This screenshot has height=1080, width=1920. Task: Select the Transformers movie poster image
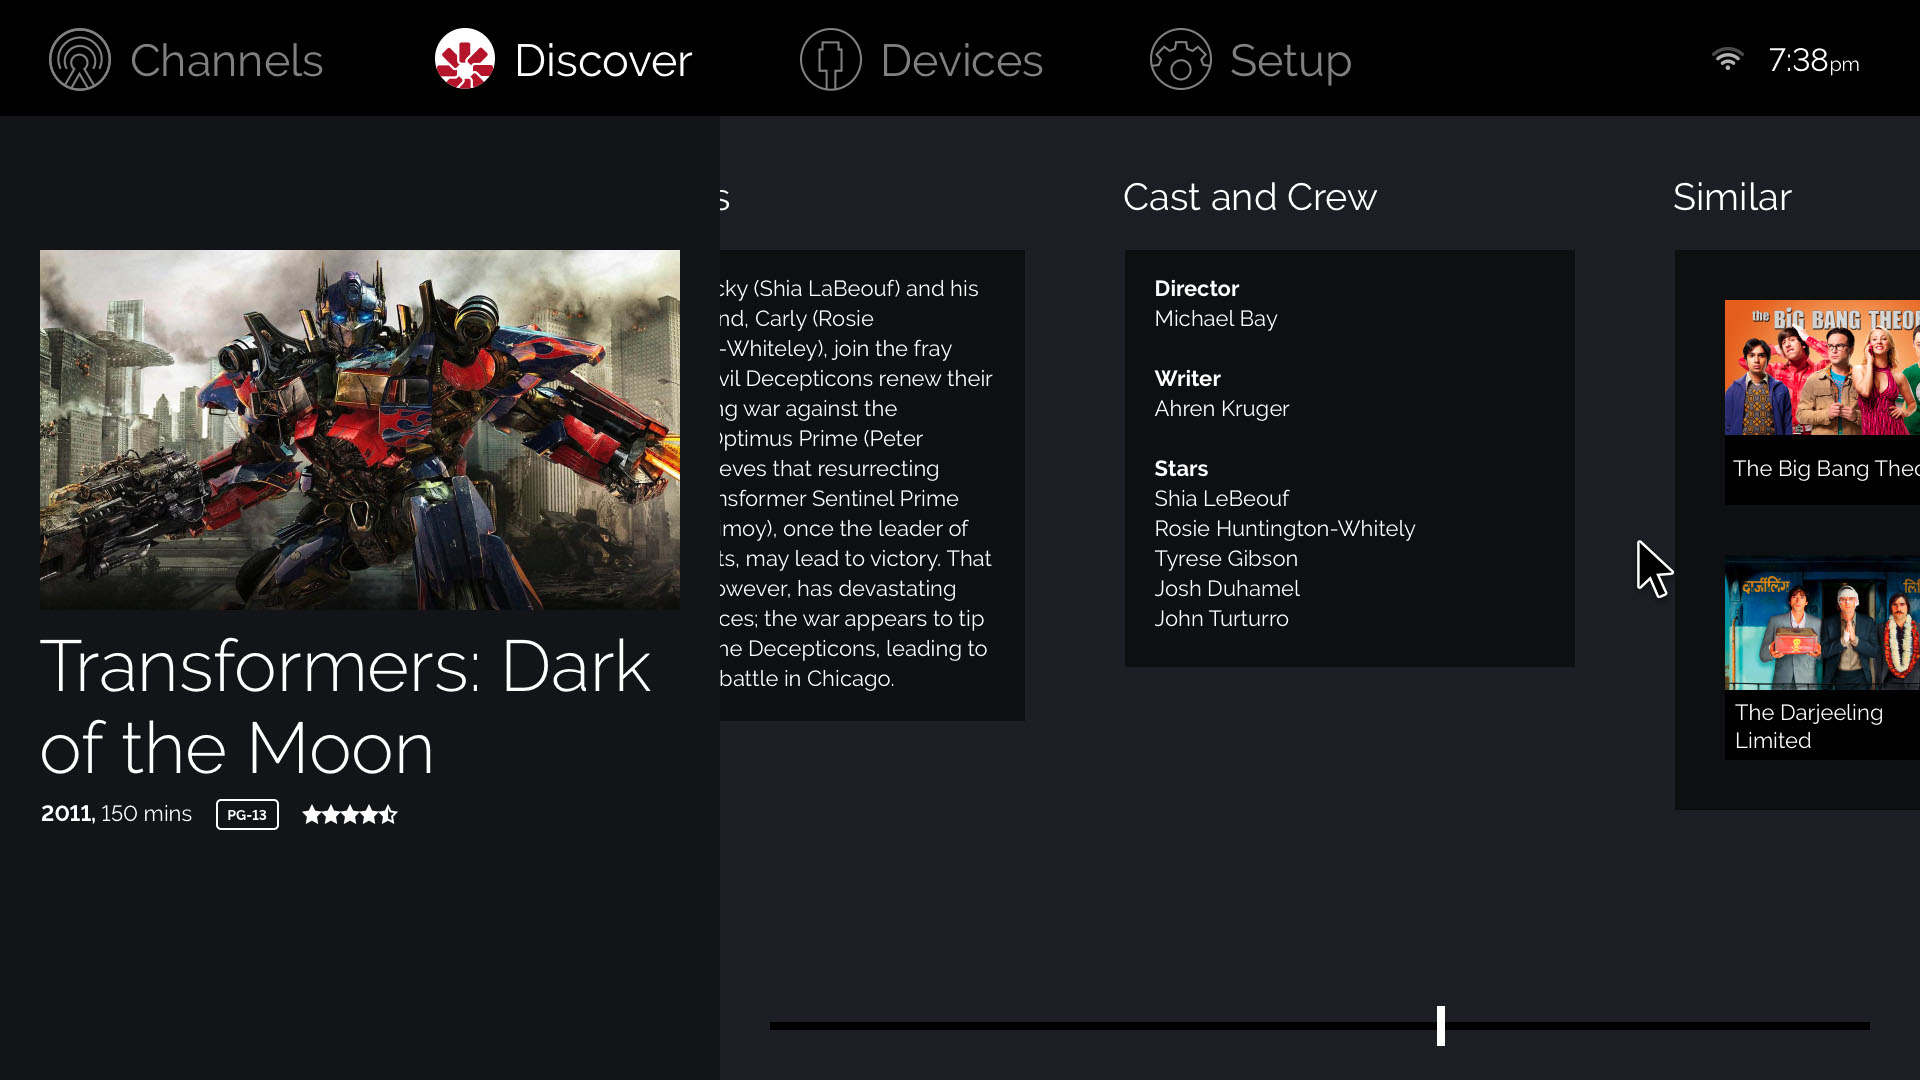pyautogui.click(x=360, y=430)
